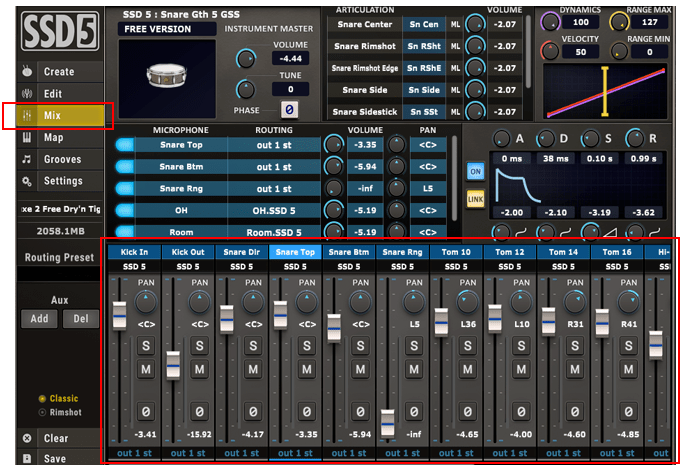Click the instrument master Volume knob
Screen dimensions: 685x470
click(246, 59)
